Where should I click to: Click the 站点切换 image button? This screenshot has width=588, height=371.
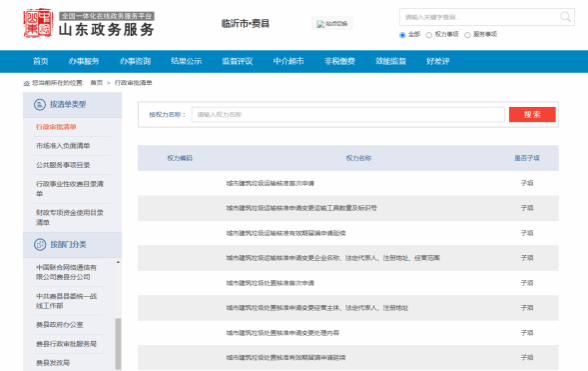click(332, 24)
